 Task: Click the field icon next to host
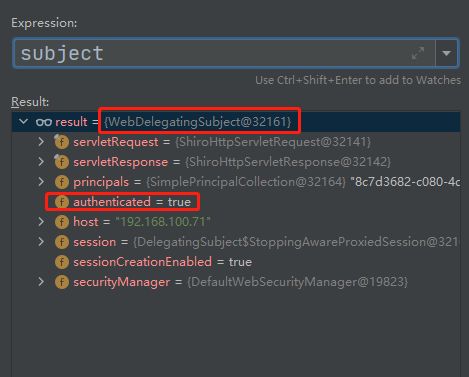click(x=62, y=222)
